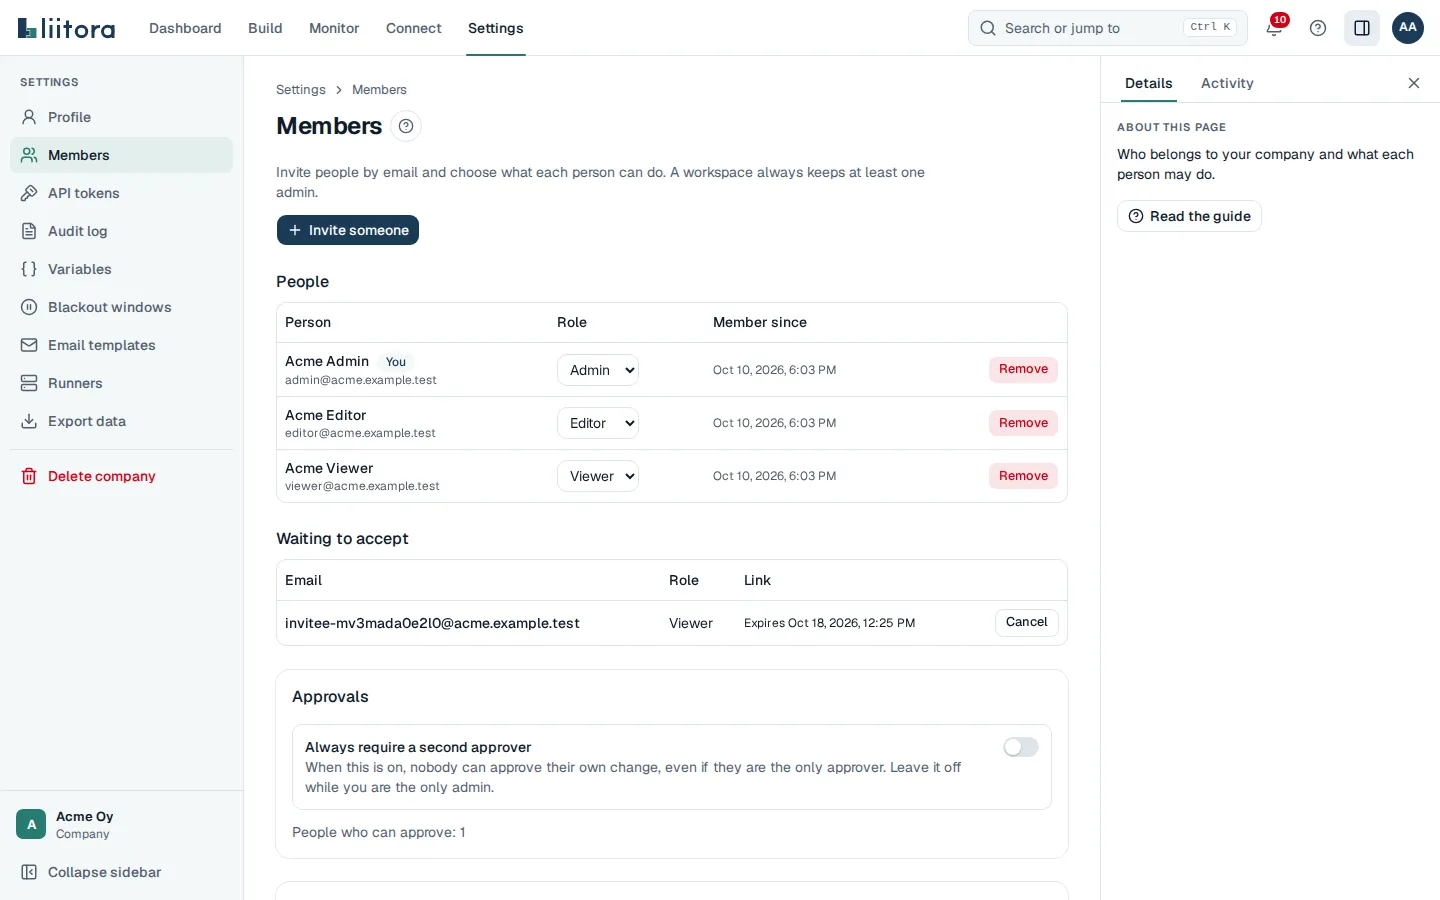The height and width of the screenshot is (900, 1440).
Task: Click the Acme Oy company avatar
Action: [31, 824]
